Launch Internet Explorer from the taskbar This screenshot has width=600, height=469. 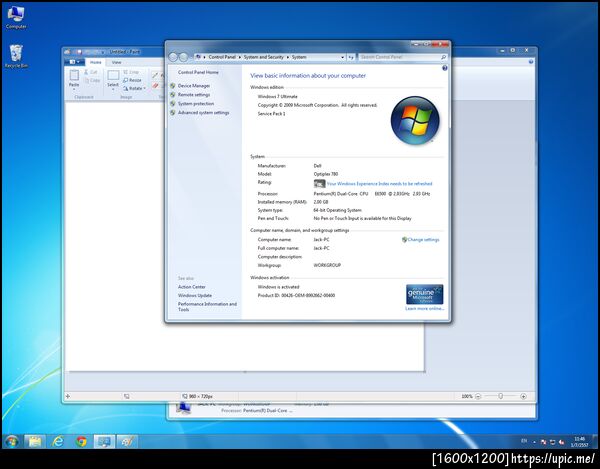[x=58, y=441]
